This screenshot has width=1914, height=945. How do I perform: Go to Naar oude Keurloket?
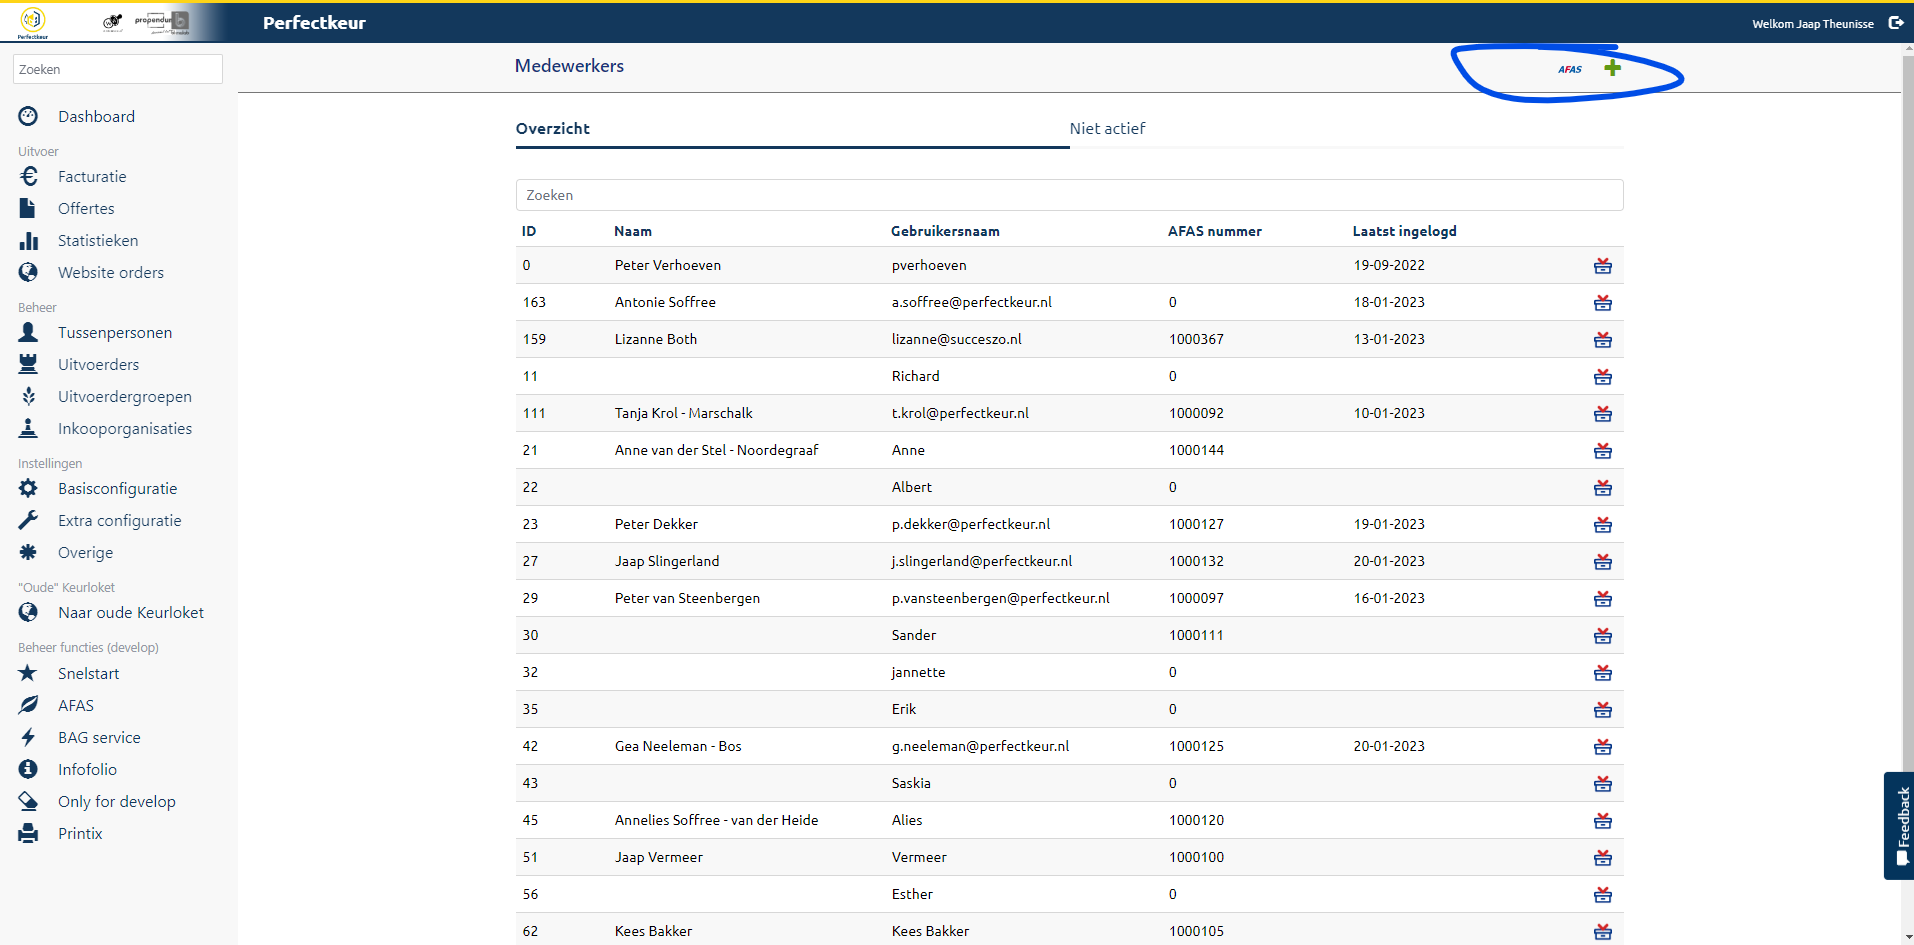[131, 612]
